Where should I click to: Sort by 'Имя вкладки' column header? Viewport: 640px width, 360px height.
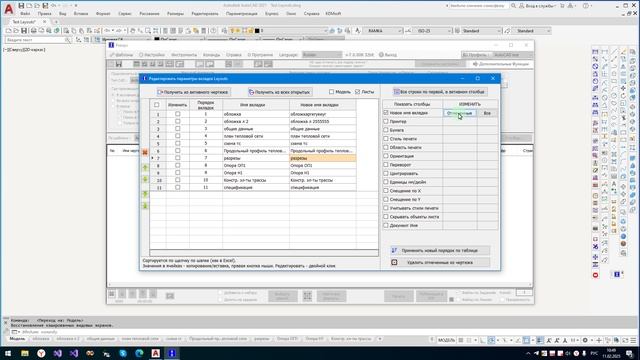[256, 105]
